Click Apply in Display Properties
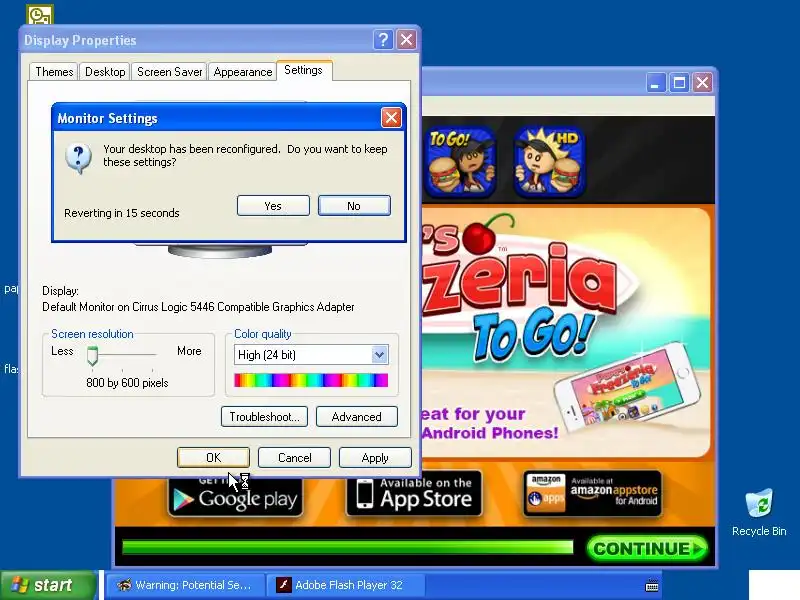This screenshot has height=600, width=800. coord(375,458)
